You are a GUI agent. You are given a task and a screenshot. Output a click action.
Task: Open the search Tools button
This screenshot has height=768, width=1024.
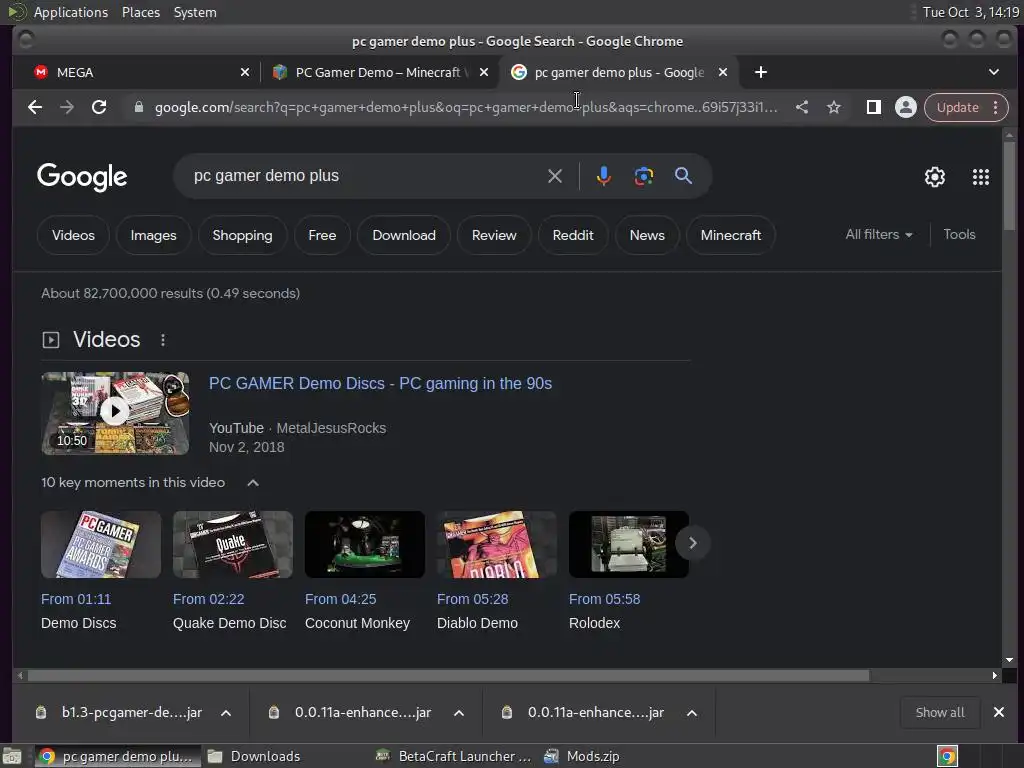point(959,234)
